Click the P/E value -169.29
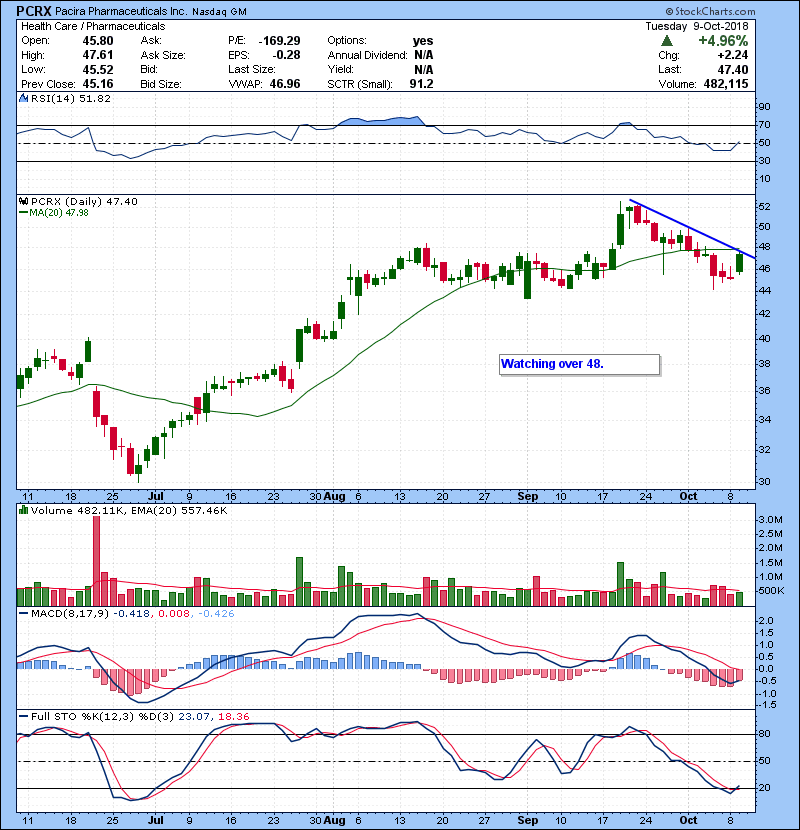The width and height of the screenshot is (800, 830). click(x=280, y=41)
